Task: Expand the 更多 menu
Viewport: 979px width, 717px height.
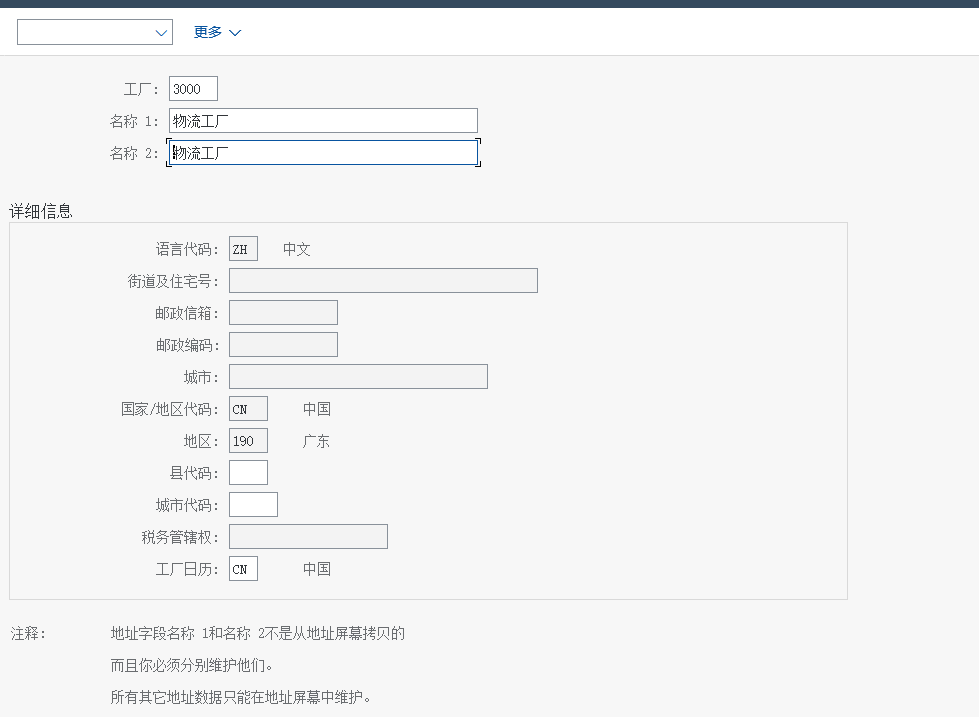Action: click(x=217, y=32)
